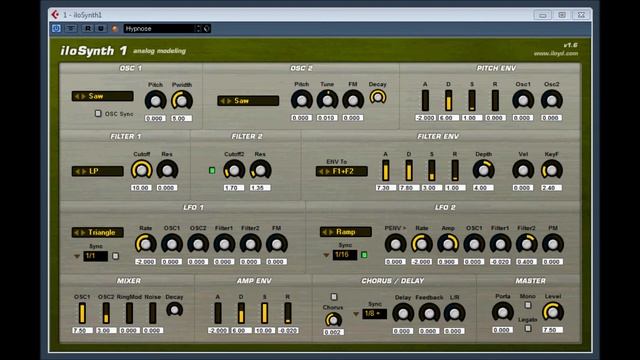The image size is (640, 360).
Task: Click the Write automation (W) button
Action: click(x=100, y=28)
